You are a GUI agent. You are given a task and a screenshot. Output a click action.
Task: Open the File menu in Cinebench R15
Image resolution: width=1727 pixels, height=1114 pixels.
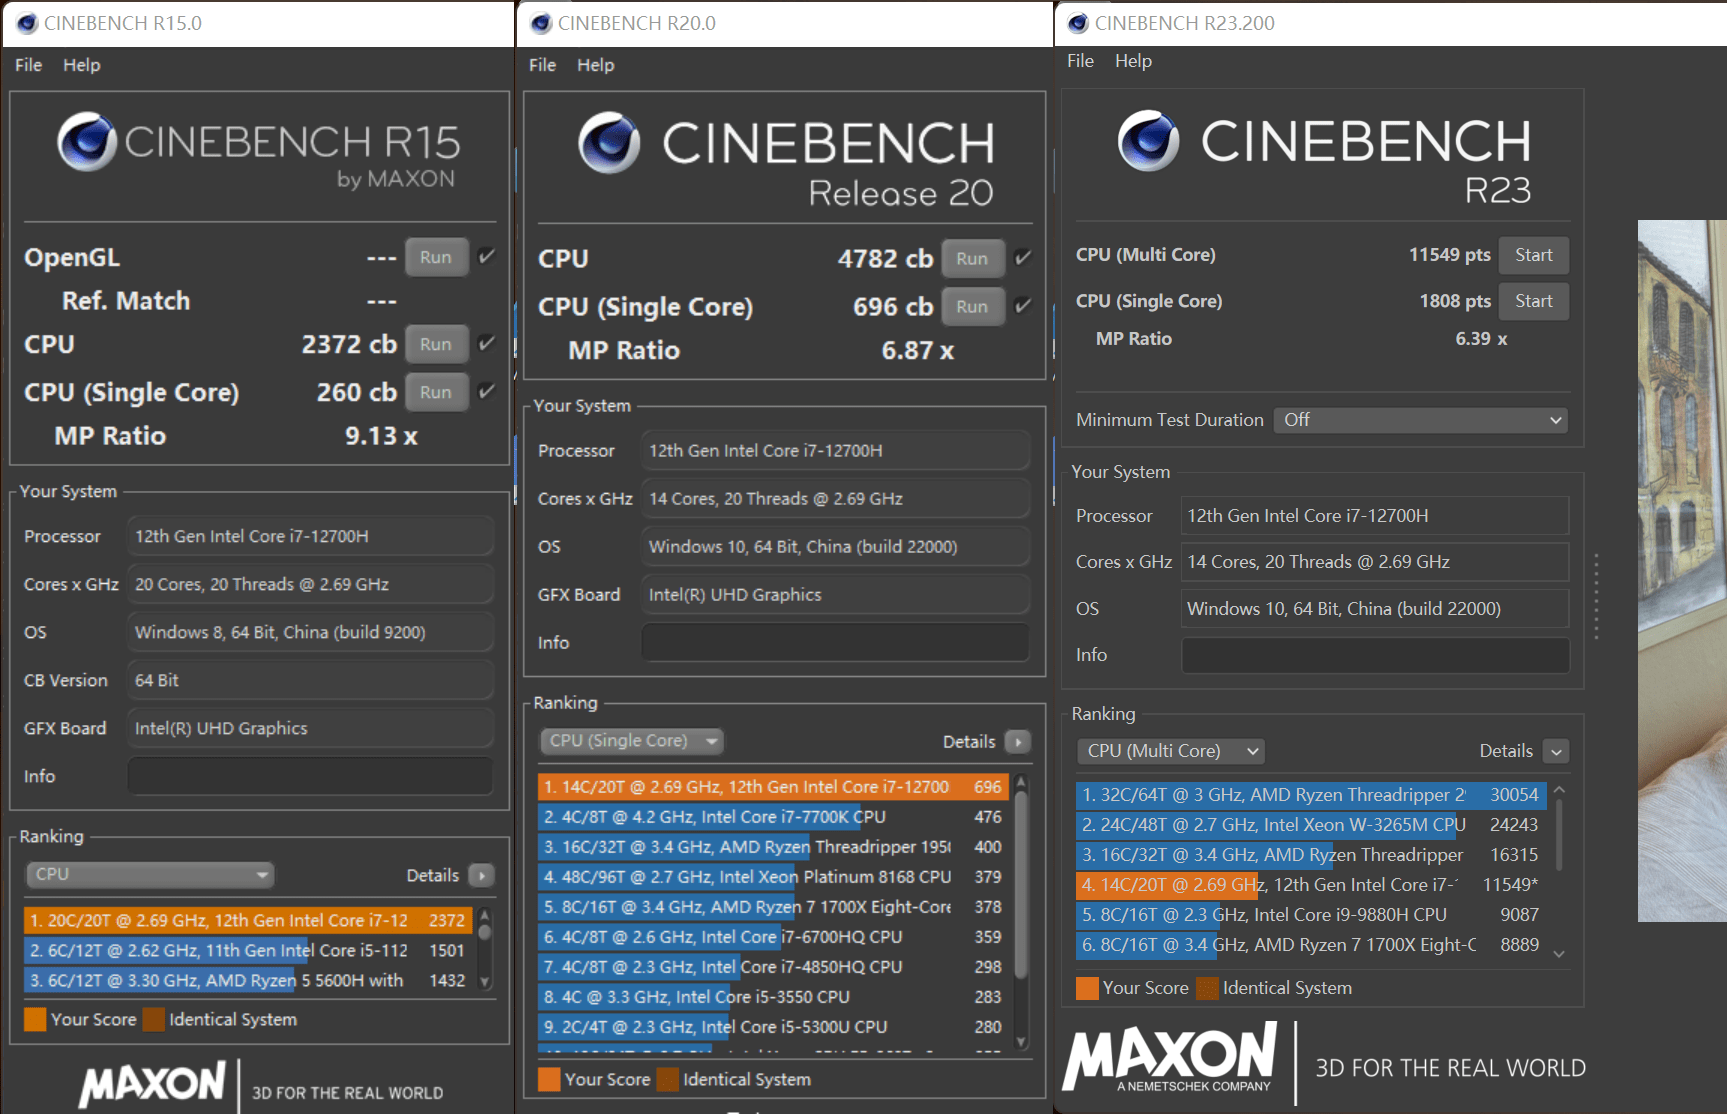point(28,65)
